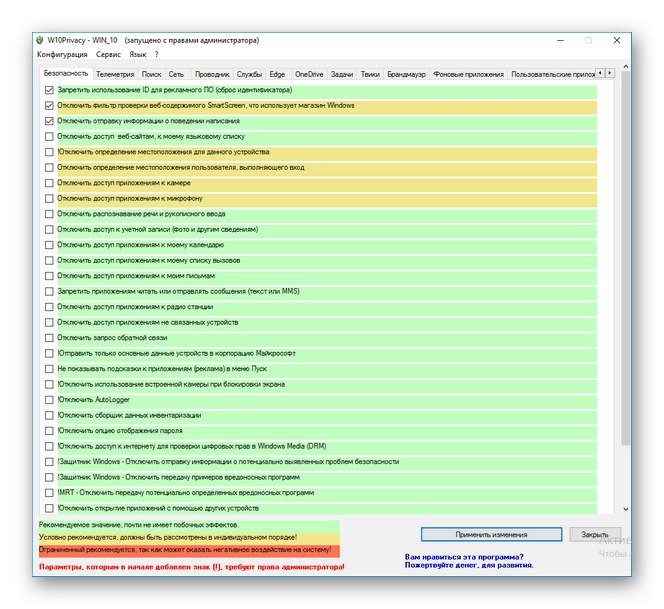Click text Отключить открытие приложений с помощью других устройств
The width and height of the screenshot is (664, 609).
click(x=158, y=508)
